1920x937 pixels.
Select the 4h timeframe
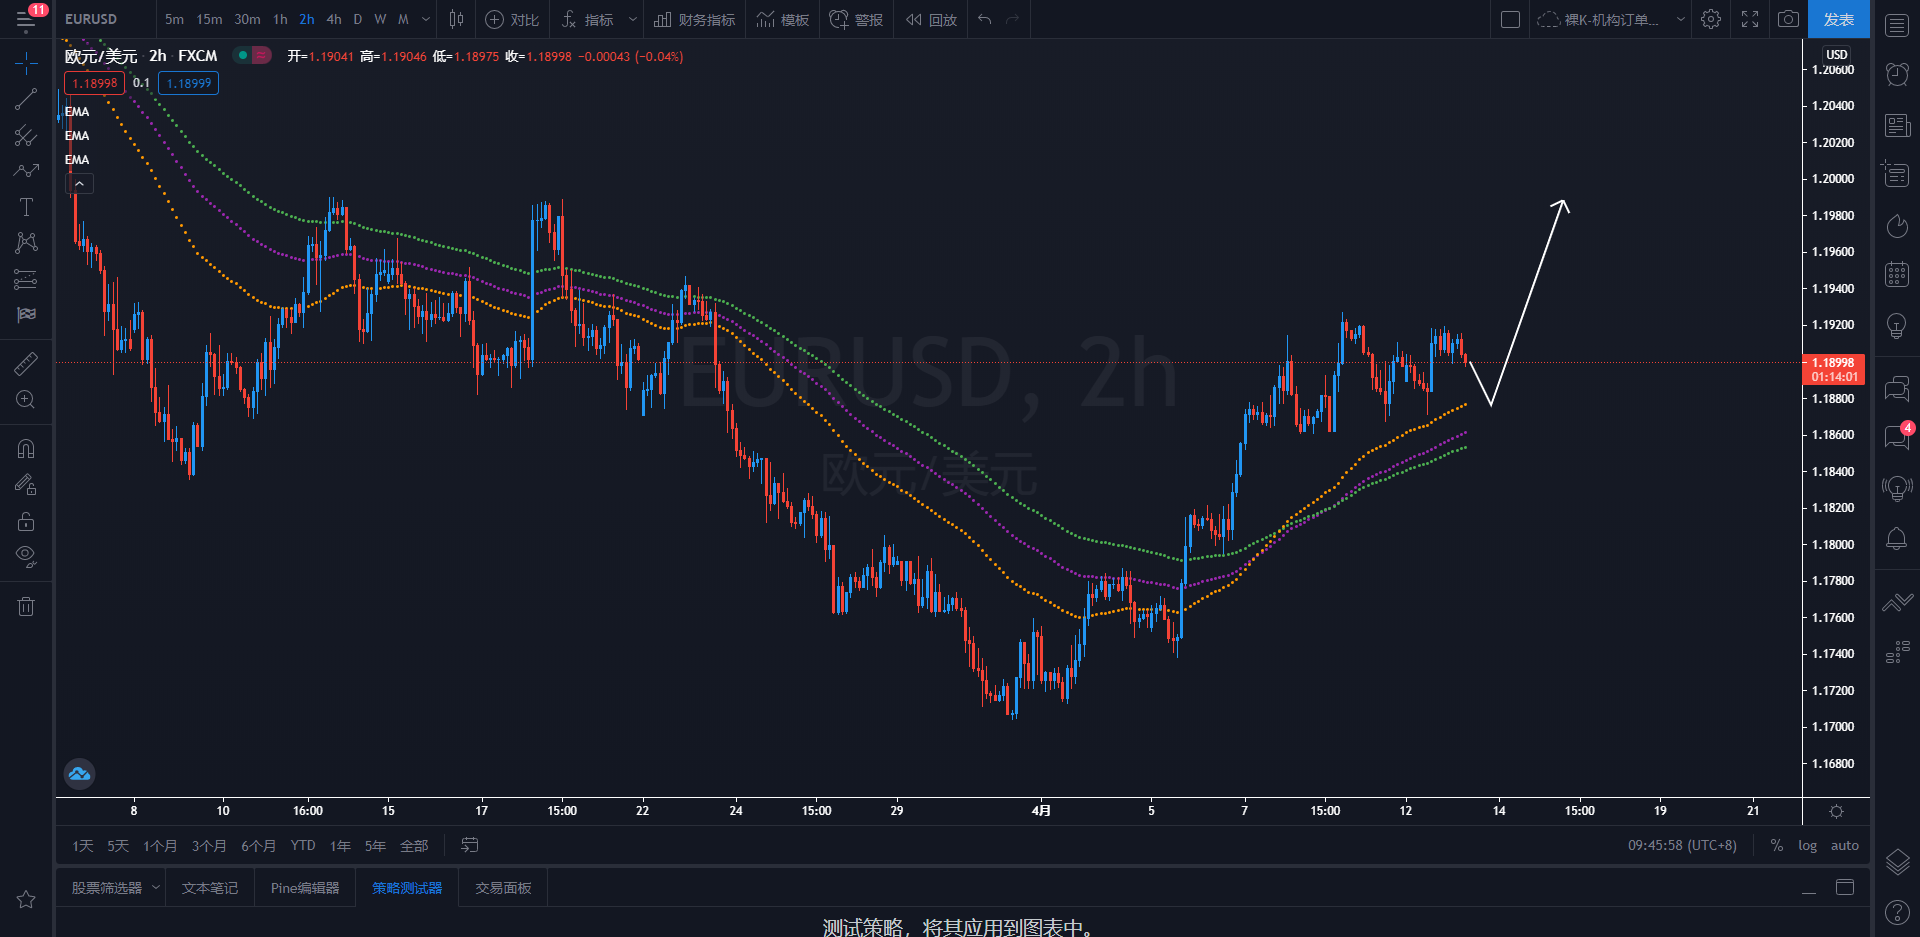[x=334, y=19]
